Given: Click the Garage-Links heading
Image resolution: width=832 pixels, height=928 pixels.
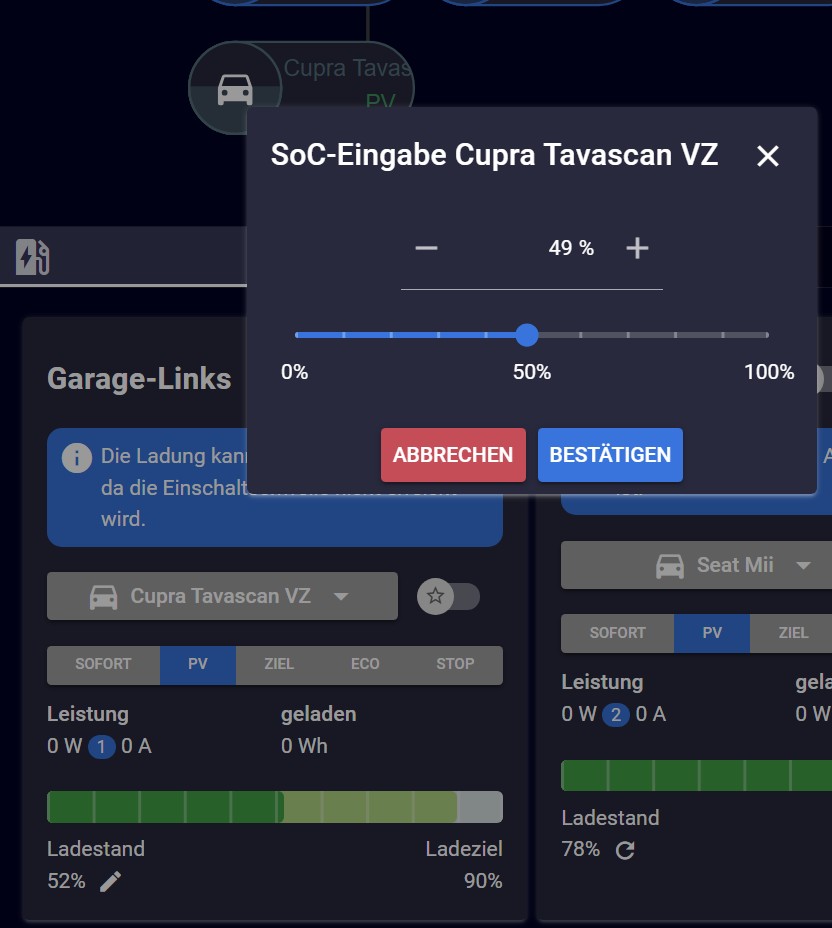Looking at the screenshot, I should click(139, 379).
